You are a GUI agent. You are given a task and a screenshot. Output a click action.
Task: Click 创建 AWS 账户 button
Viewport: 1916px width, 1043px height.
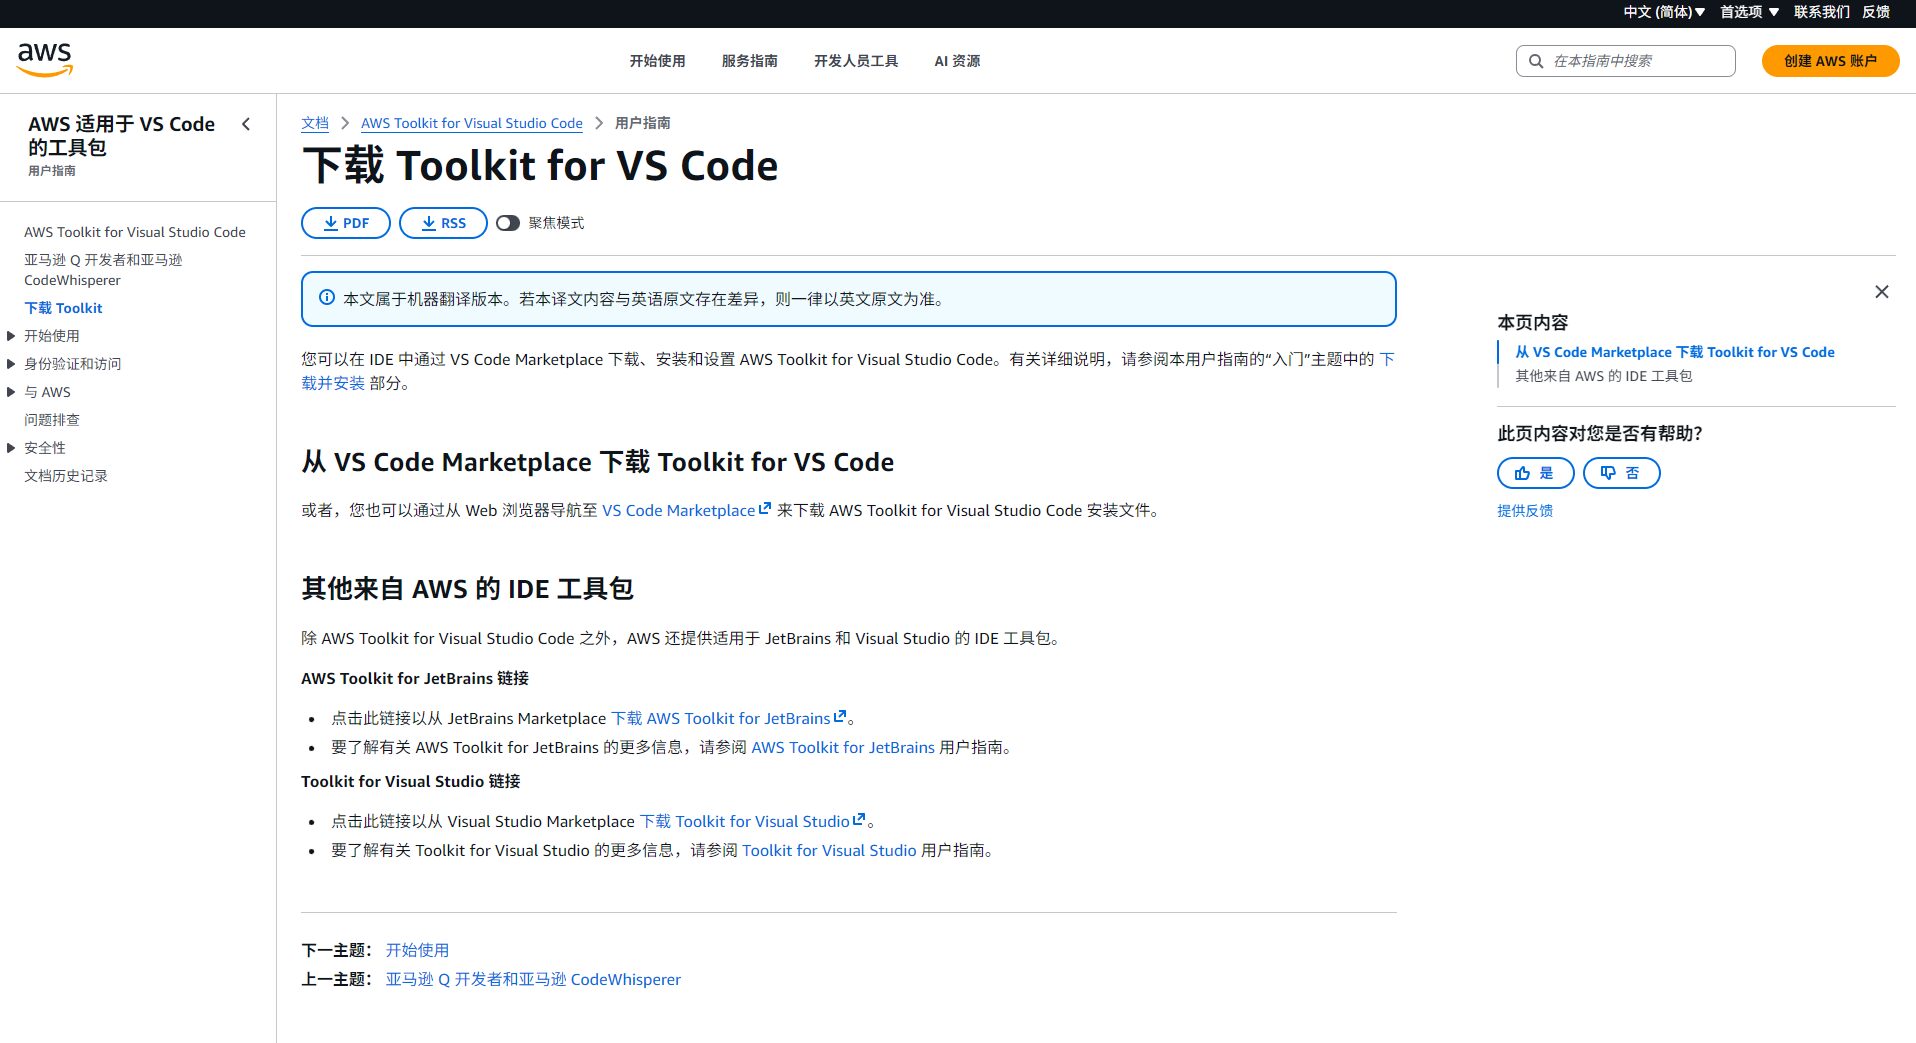(1829, 61)
